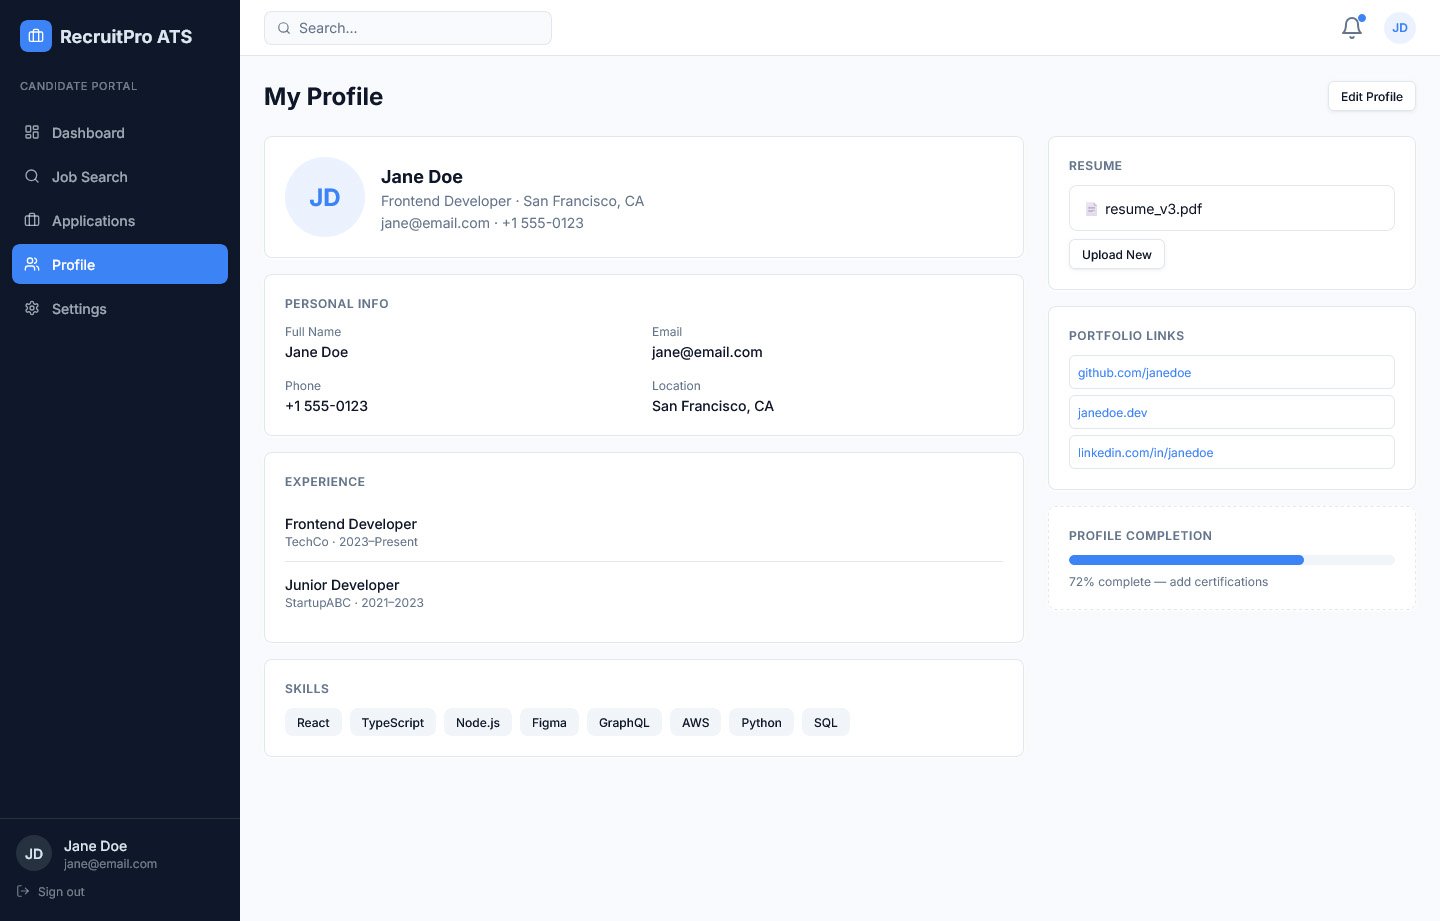Open the janedoe.dev portfolio link

point(1112,413)
